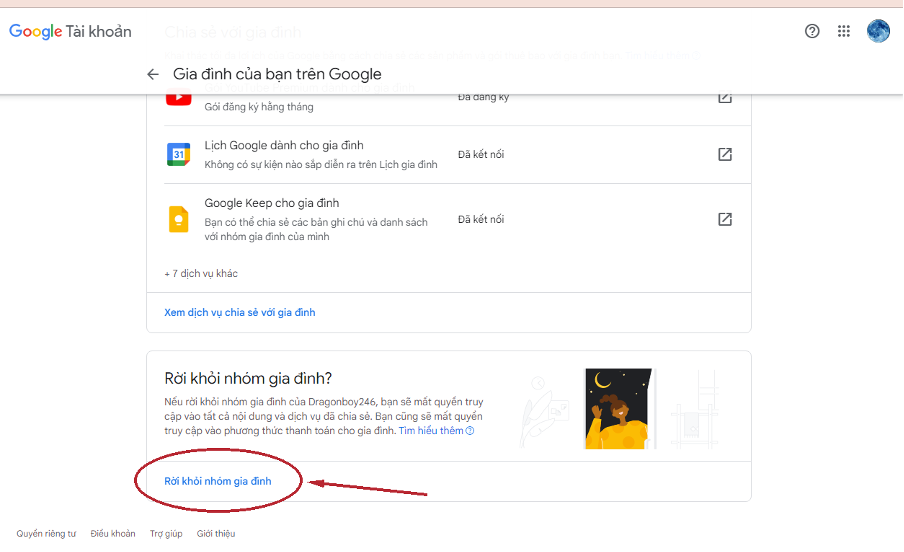This screenshot has height=552, width=904.
Task: Open "Quyền riêng tư" footer link
Action: 46,534
